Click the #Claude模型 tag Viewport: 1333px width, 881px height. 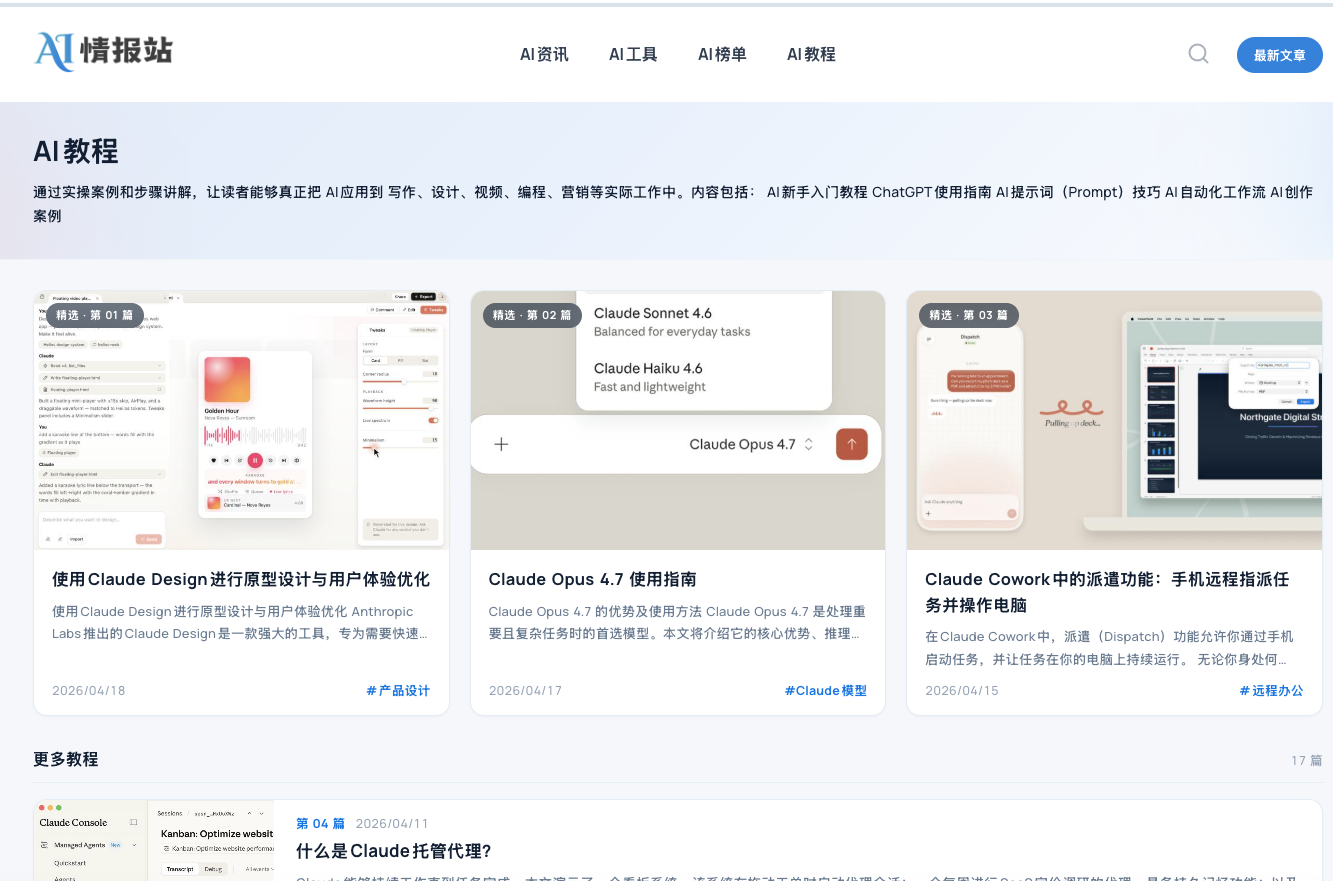coord(825,689)
